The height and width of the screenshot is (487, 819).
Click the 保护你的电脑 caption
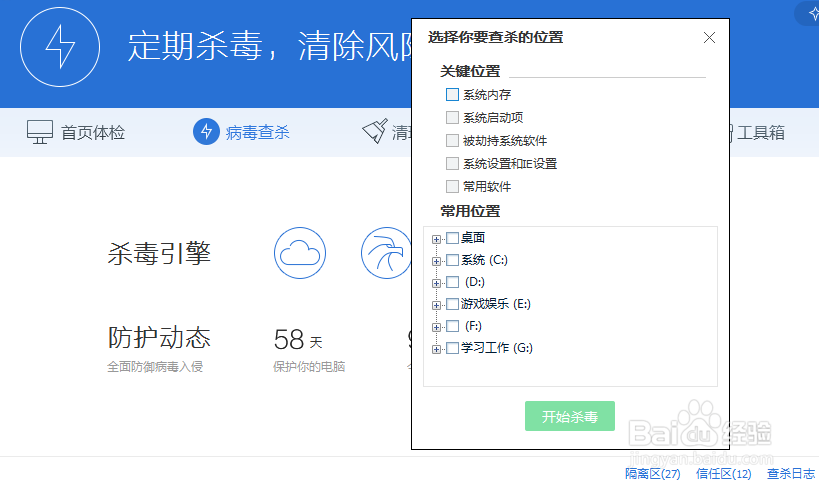[309, 367]
